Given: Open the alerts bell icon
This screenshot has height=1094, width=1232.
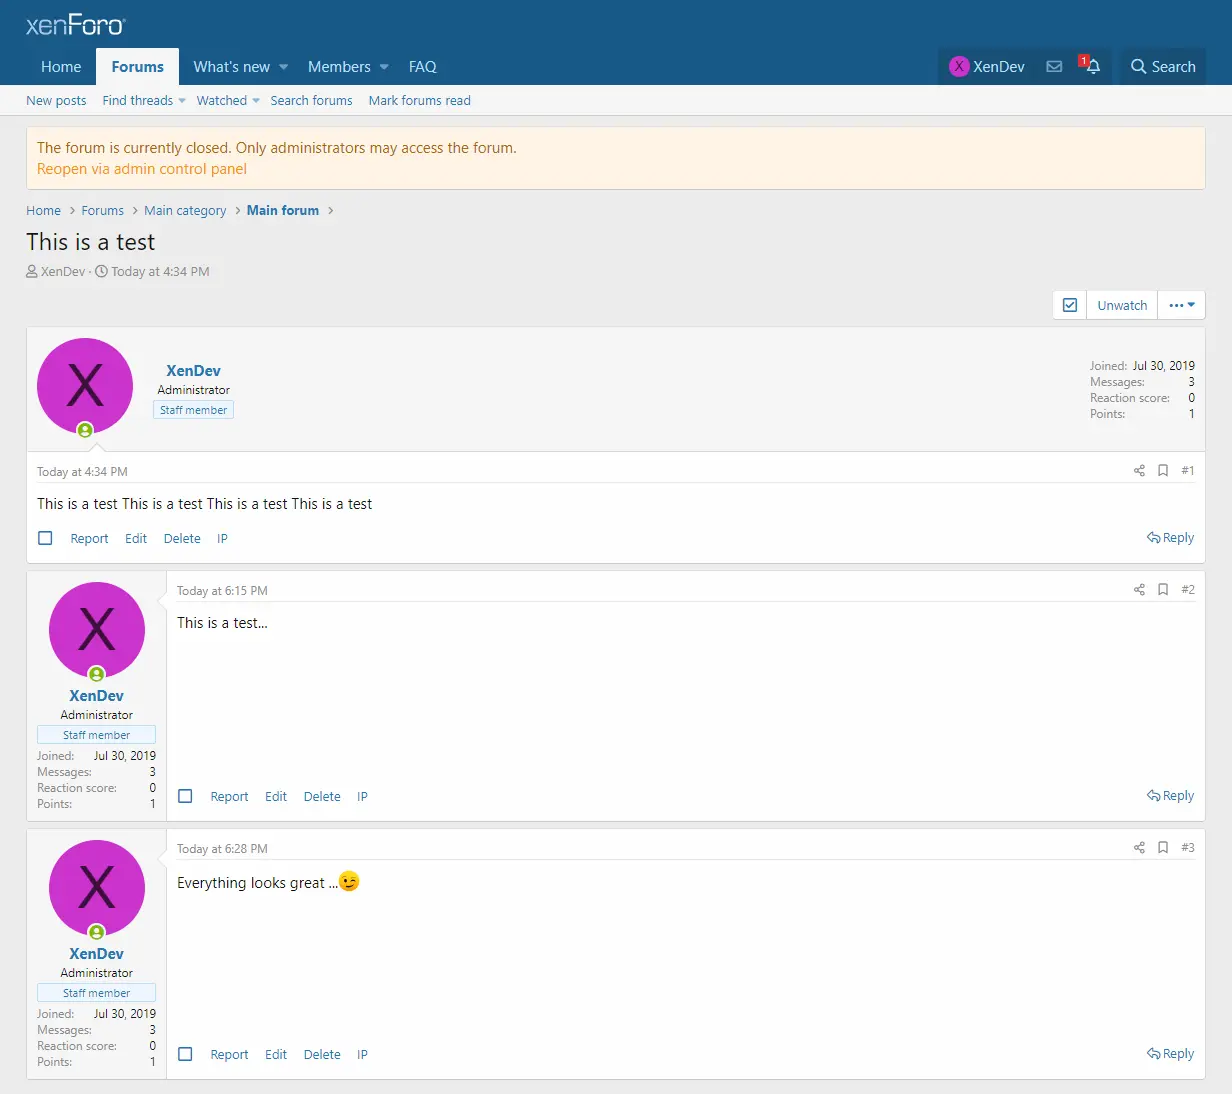Looking at the screenshot, I should (1092, 67).
